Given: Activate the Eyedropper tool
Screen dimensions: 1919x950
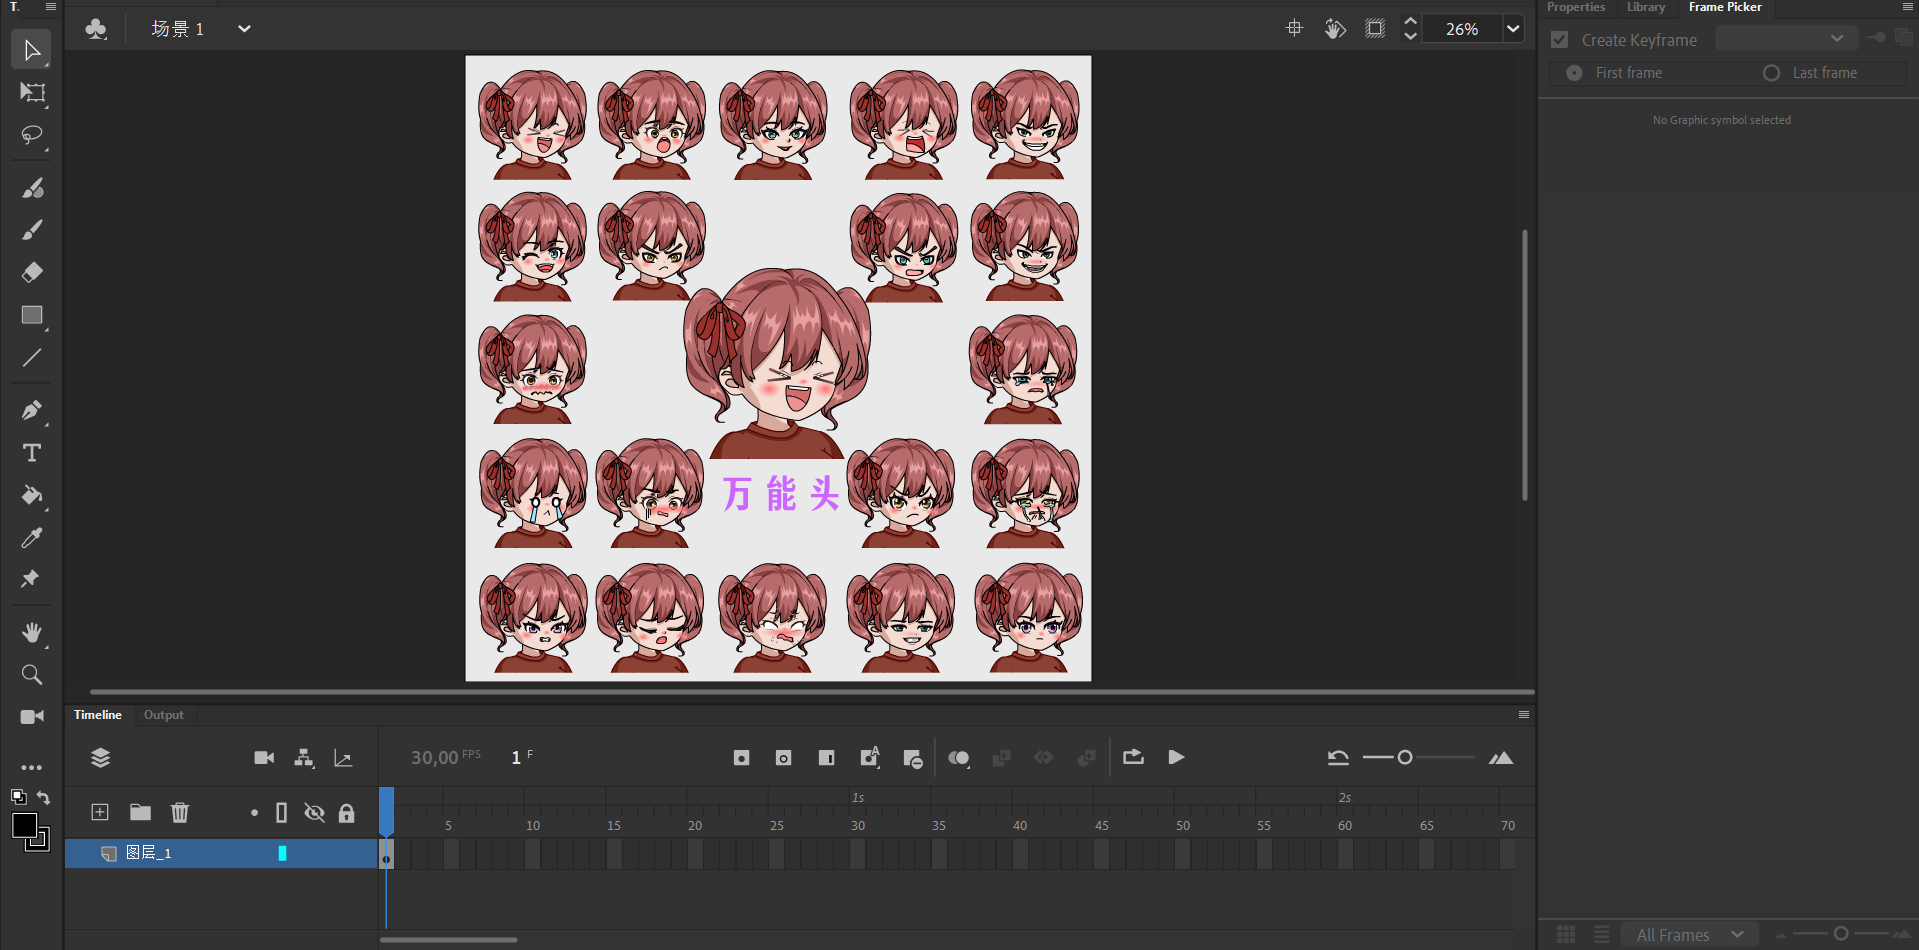Looking at the screenshot, I should (32, 538).
